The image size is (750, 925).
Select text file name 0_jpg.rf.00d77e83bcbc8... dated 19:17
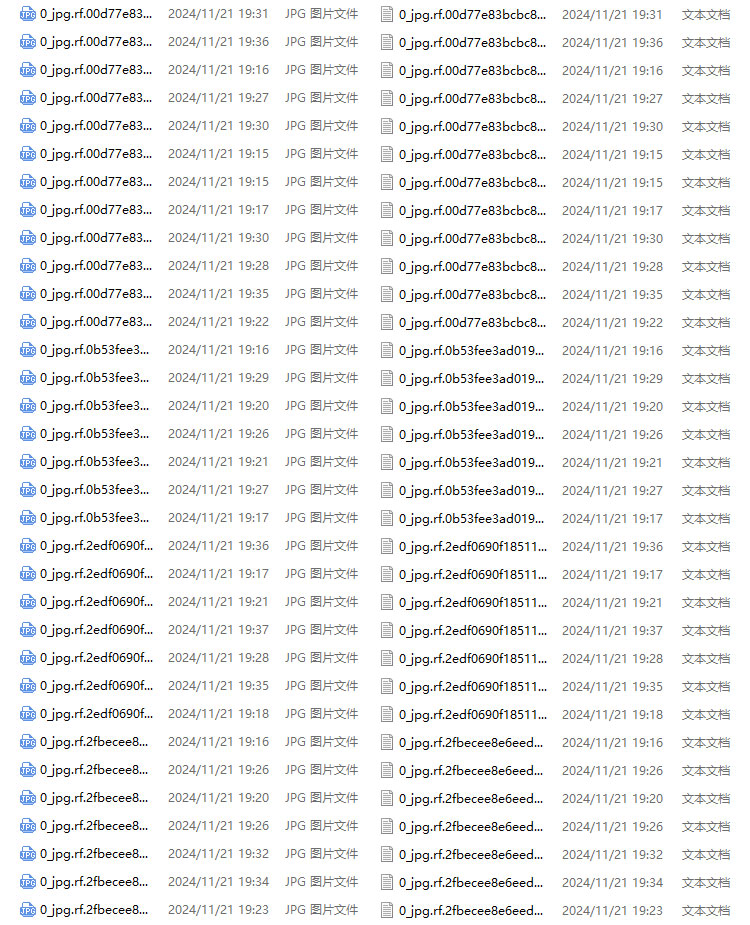click(473, 211)
